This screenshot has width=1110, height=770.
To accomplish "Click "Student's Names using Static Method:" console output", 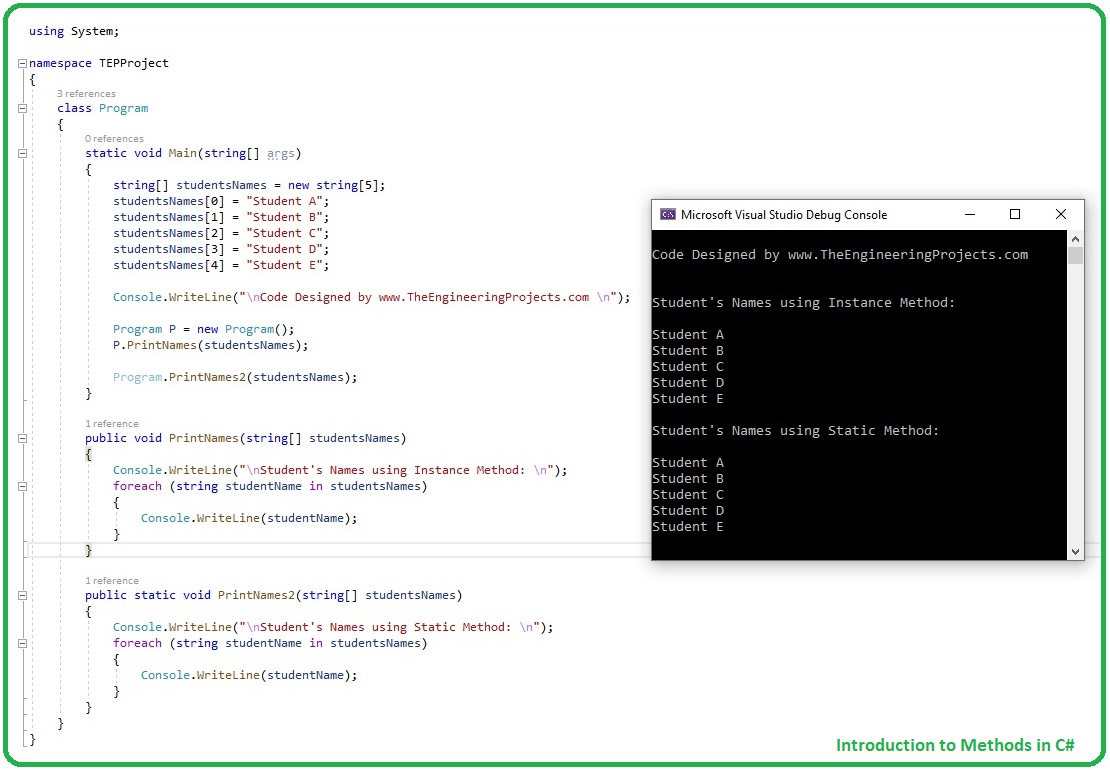I will [795, 431].
